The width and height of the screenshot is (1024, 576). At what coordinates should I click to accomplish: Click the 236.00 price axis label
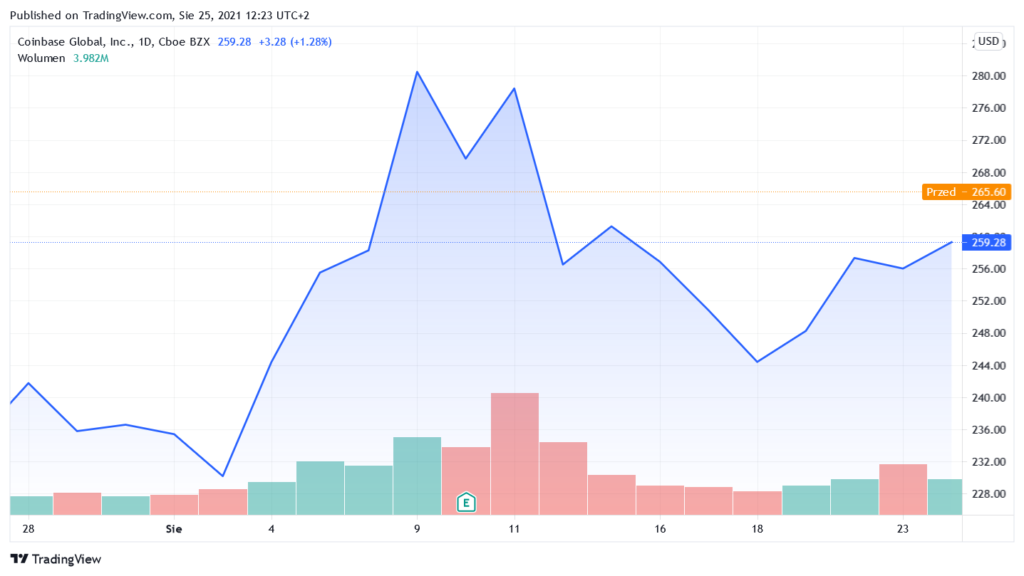tap(989, 430)
